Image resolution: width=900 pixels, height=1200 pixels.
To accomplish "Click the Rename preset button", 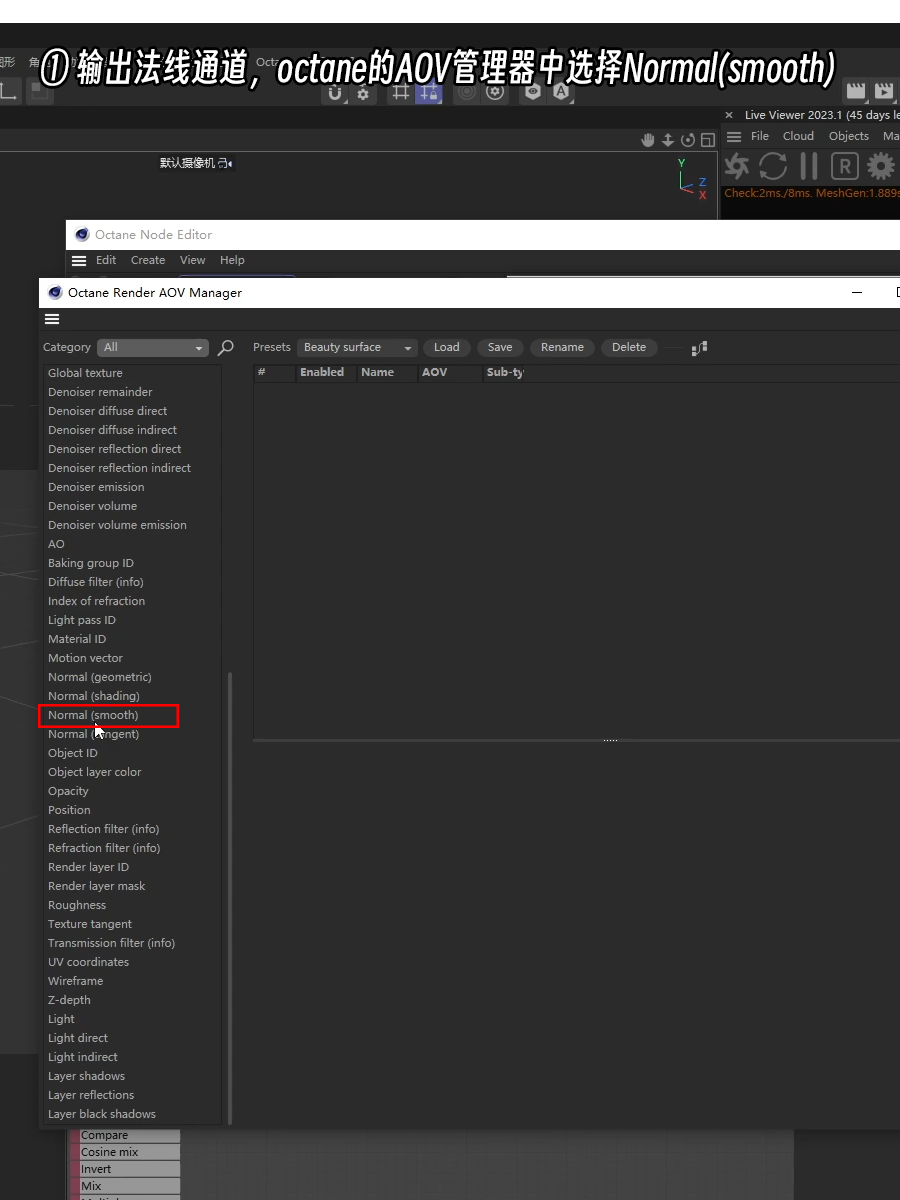I will coord(562,348).
